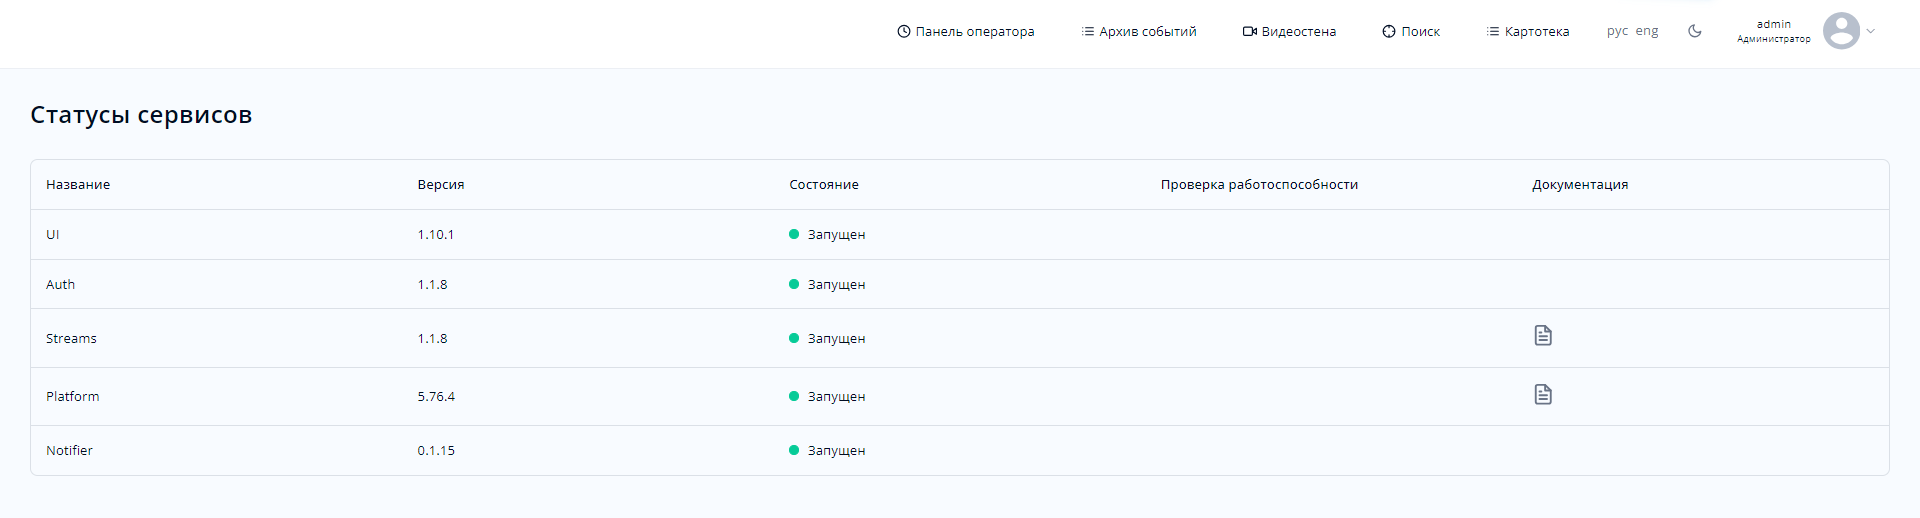Select the Auth service name
The height and width of the screenshot is (518, 1920).
(61, 285)
